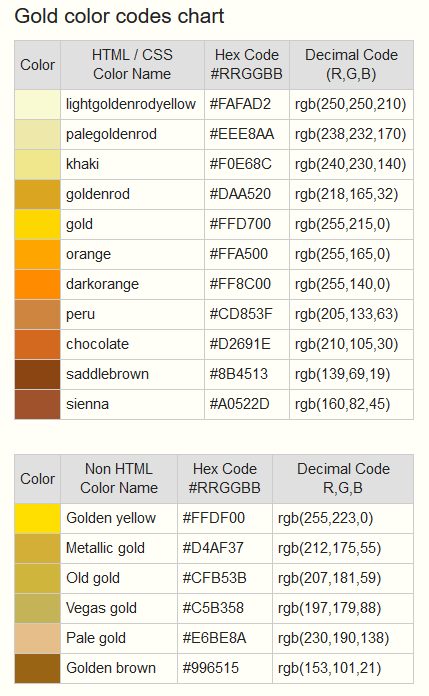Click the goldenrod color swatch
The height and width of the screenshot is (696, 429).
pyautogui.click(x=38, y=194)
